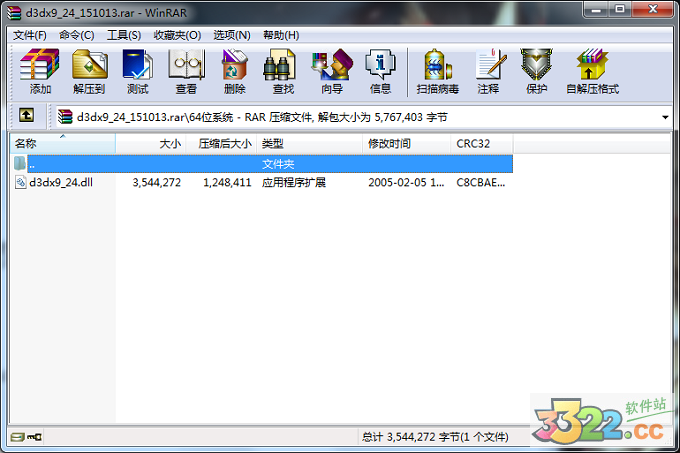Click the 2005-02-05 modified date cell
The image size is (680, 453).
coord(406,182)
